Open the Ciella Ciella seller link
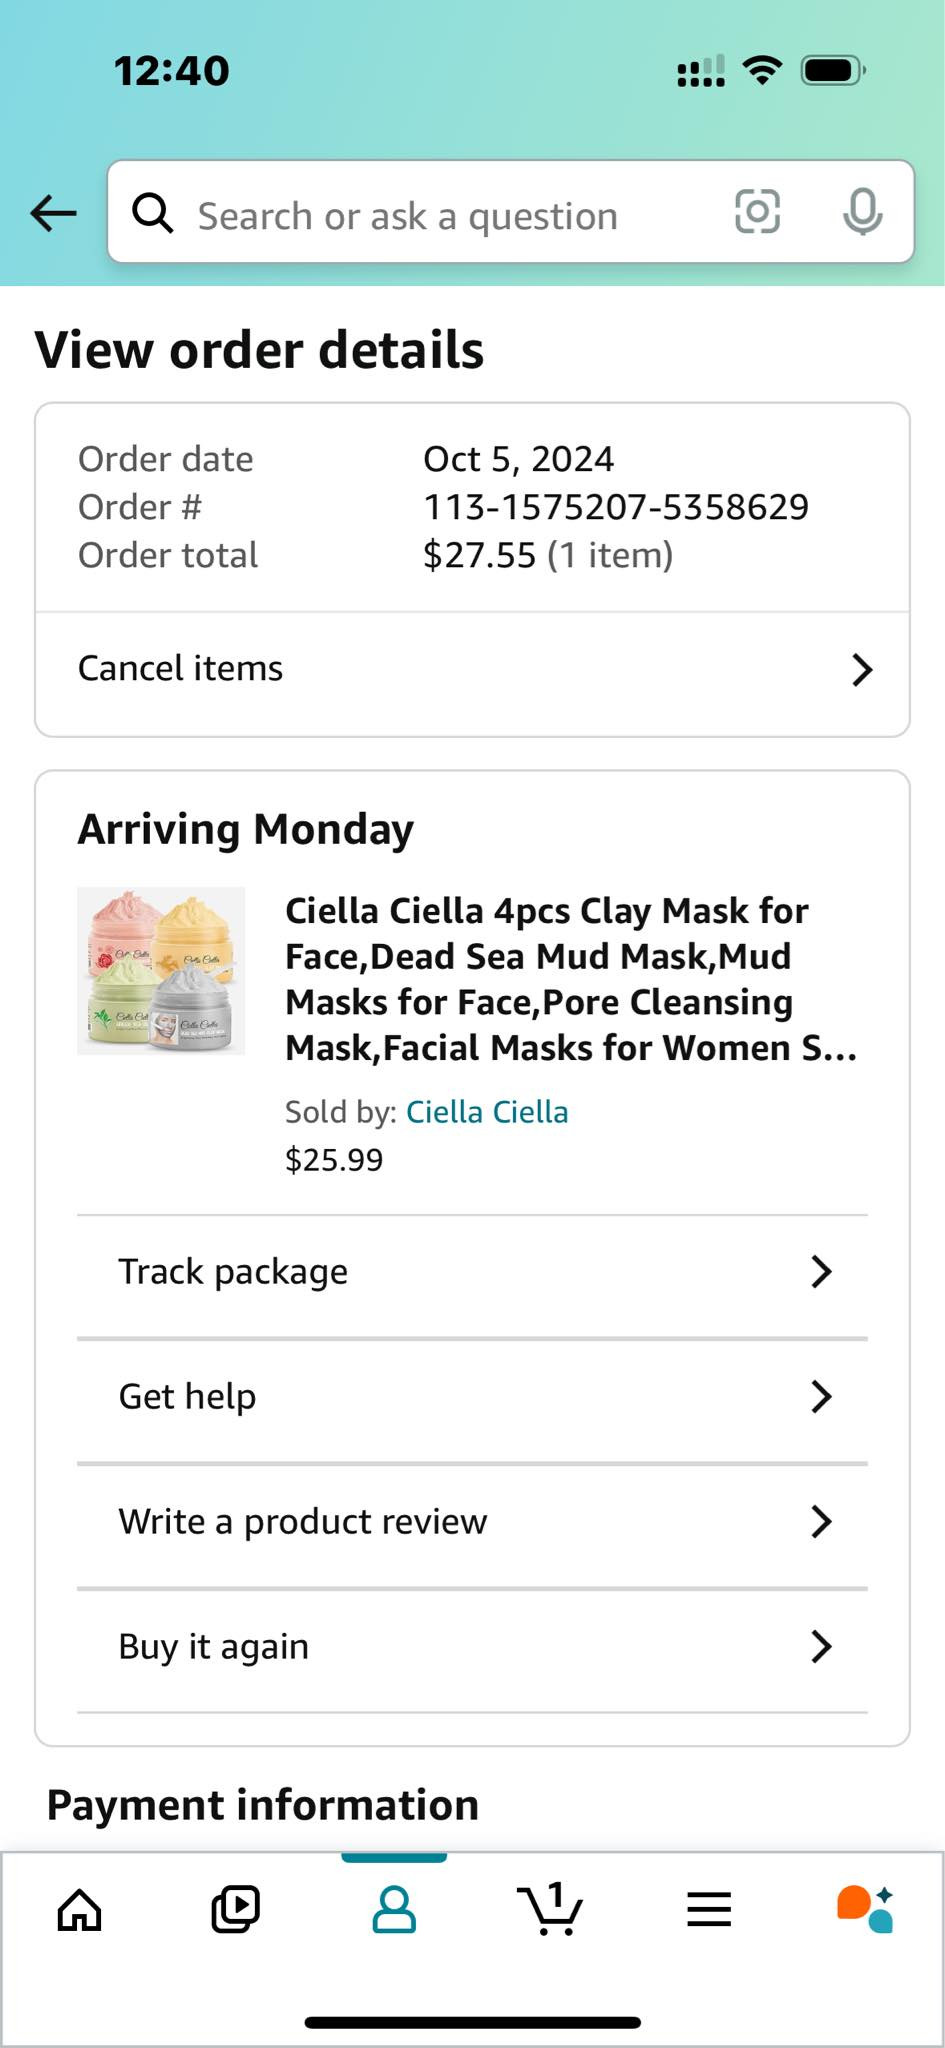The image size is (945, 2048). coord(487,1112)
